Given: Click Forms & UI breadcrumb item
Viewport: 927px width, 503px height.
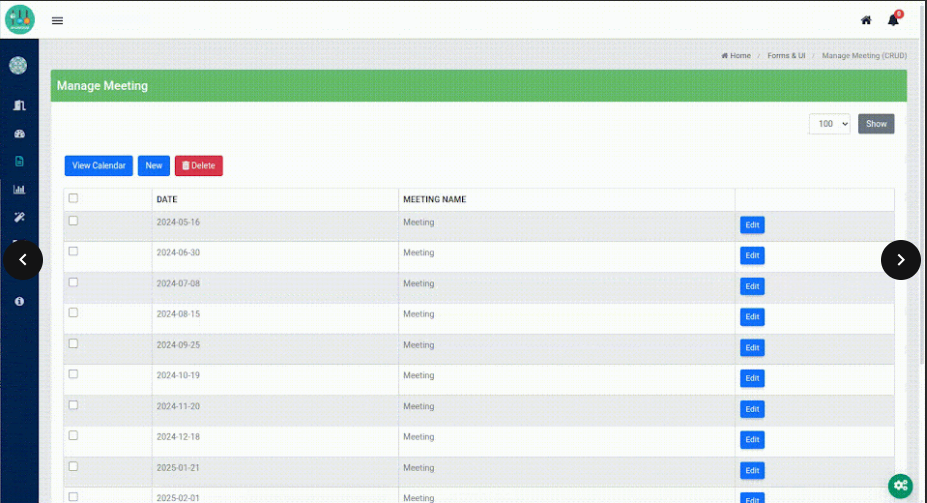Looking at the screenshot, I should pyautogui.click(x=786, y=56).
